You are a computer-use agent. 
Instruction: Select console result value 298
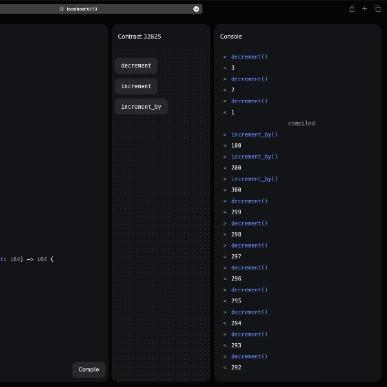tap(236, 234)
